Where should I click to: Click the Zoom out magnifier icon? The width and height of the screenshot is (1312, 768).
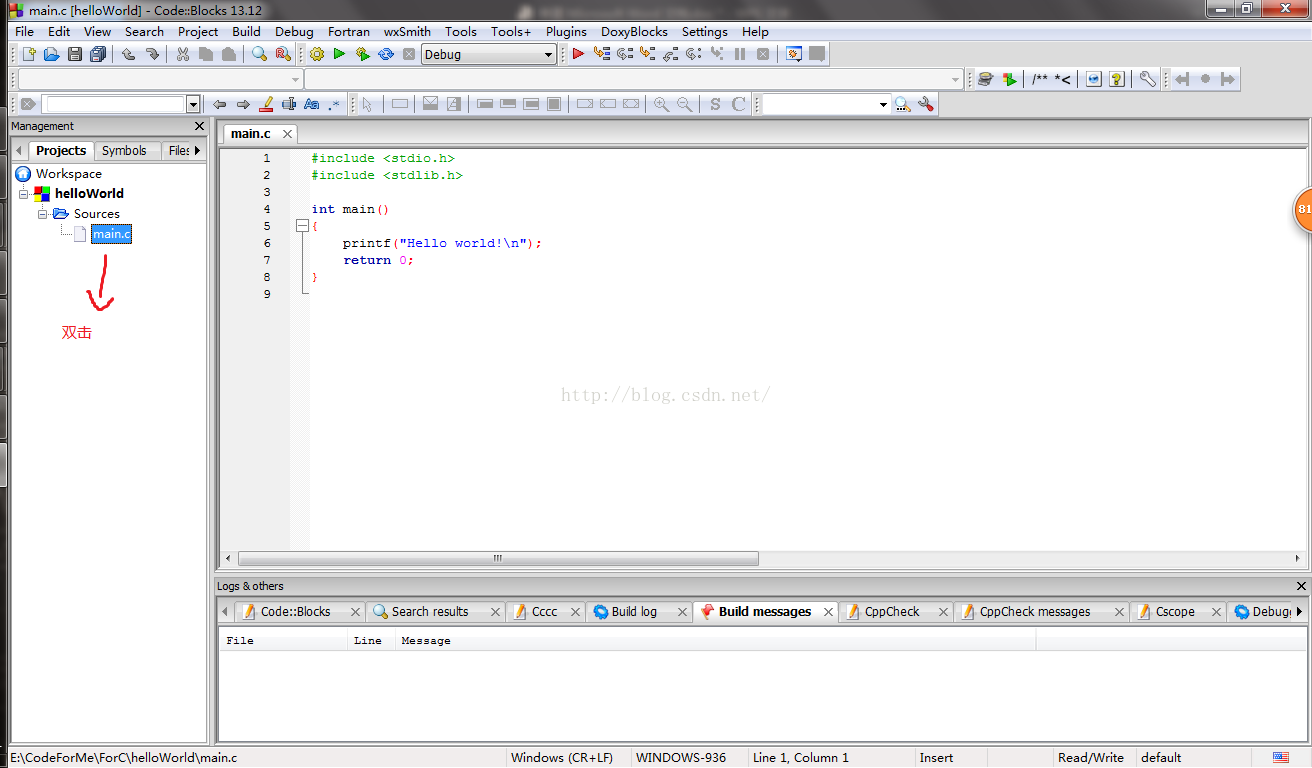point(685,104)
